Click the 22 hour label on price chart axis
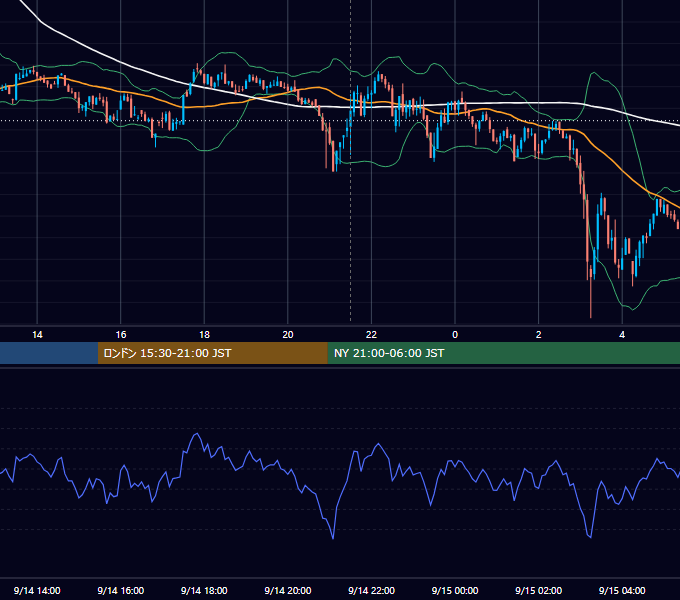 point(371,335)
